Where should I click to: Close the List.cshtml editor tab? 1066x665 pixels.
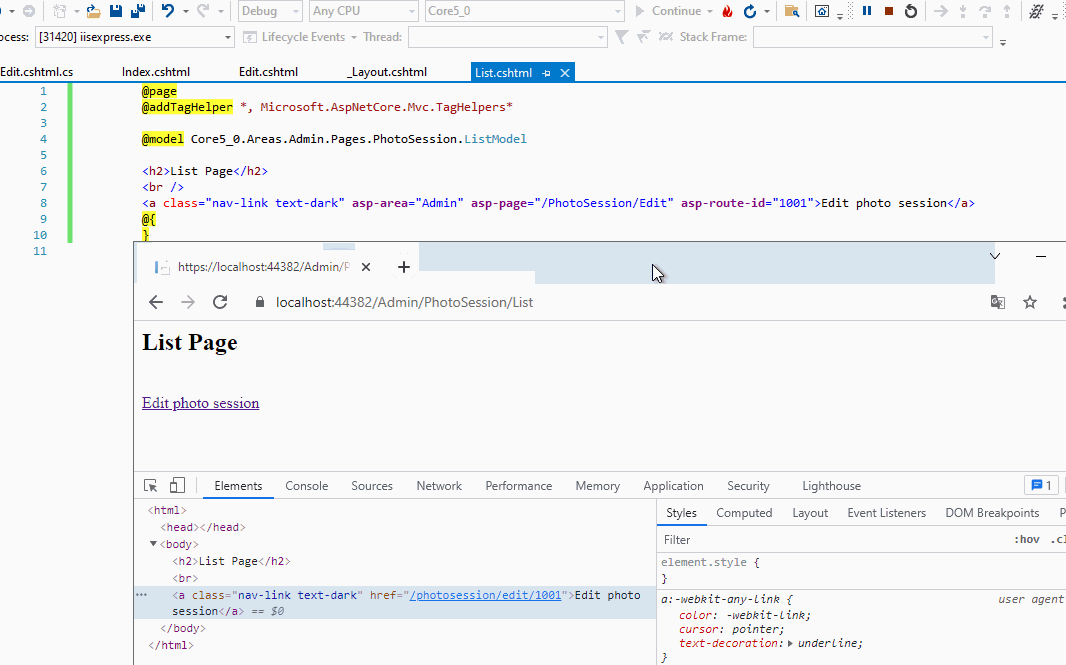(564, 73)
